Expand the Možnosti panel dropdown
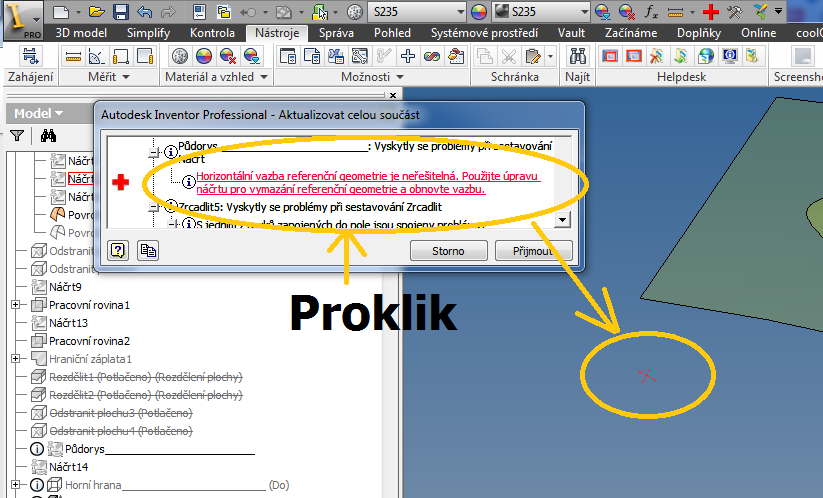This screenshot has height=498, width=823. pyautogui.click(x=400, y=77)
